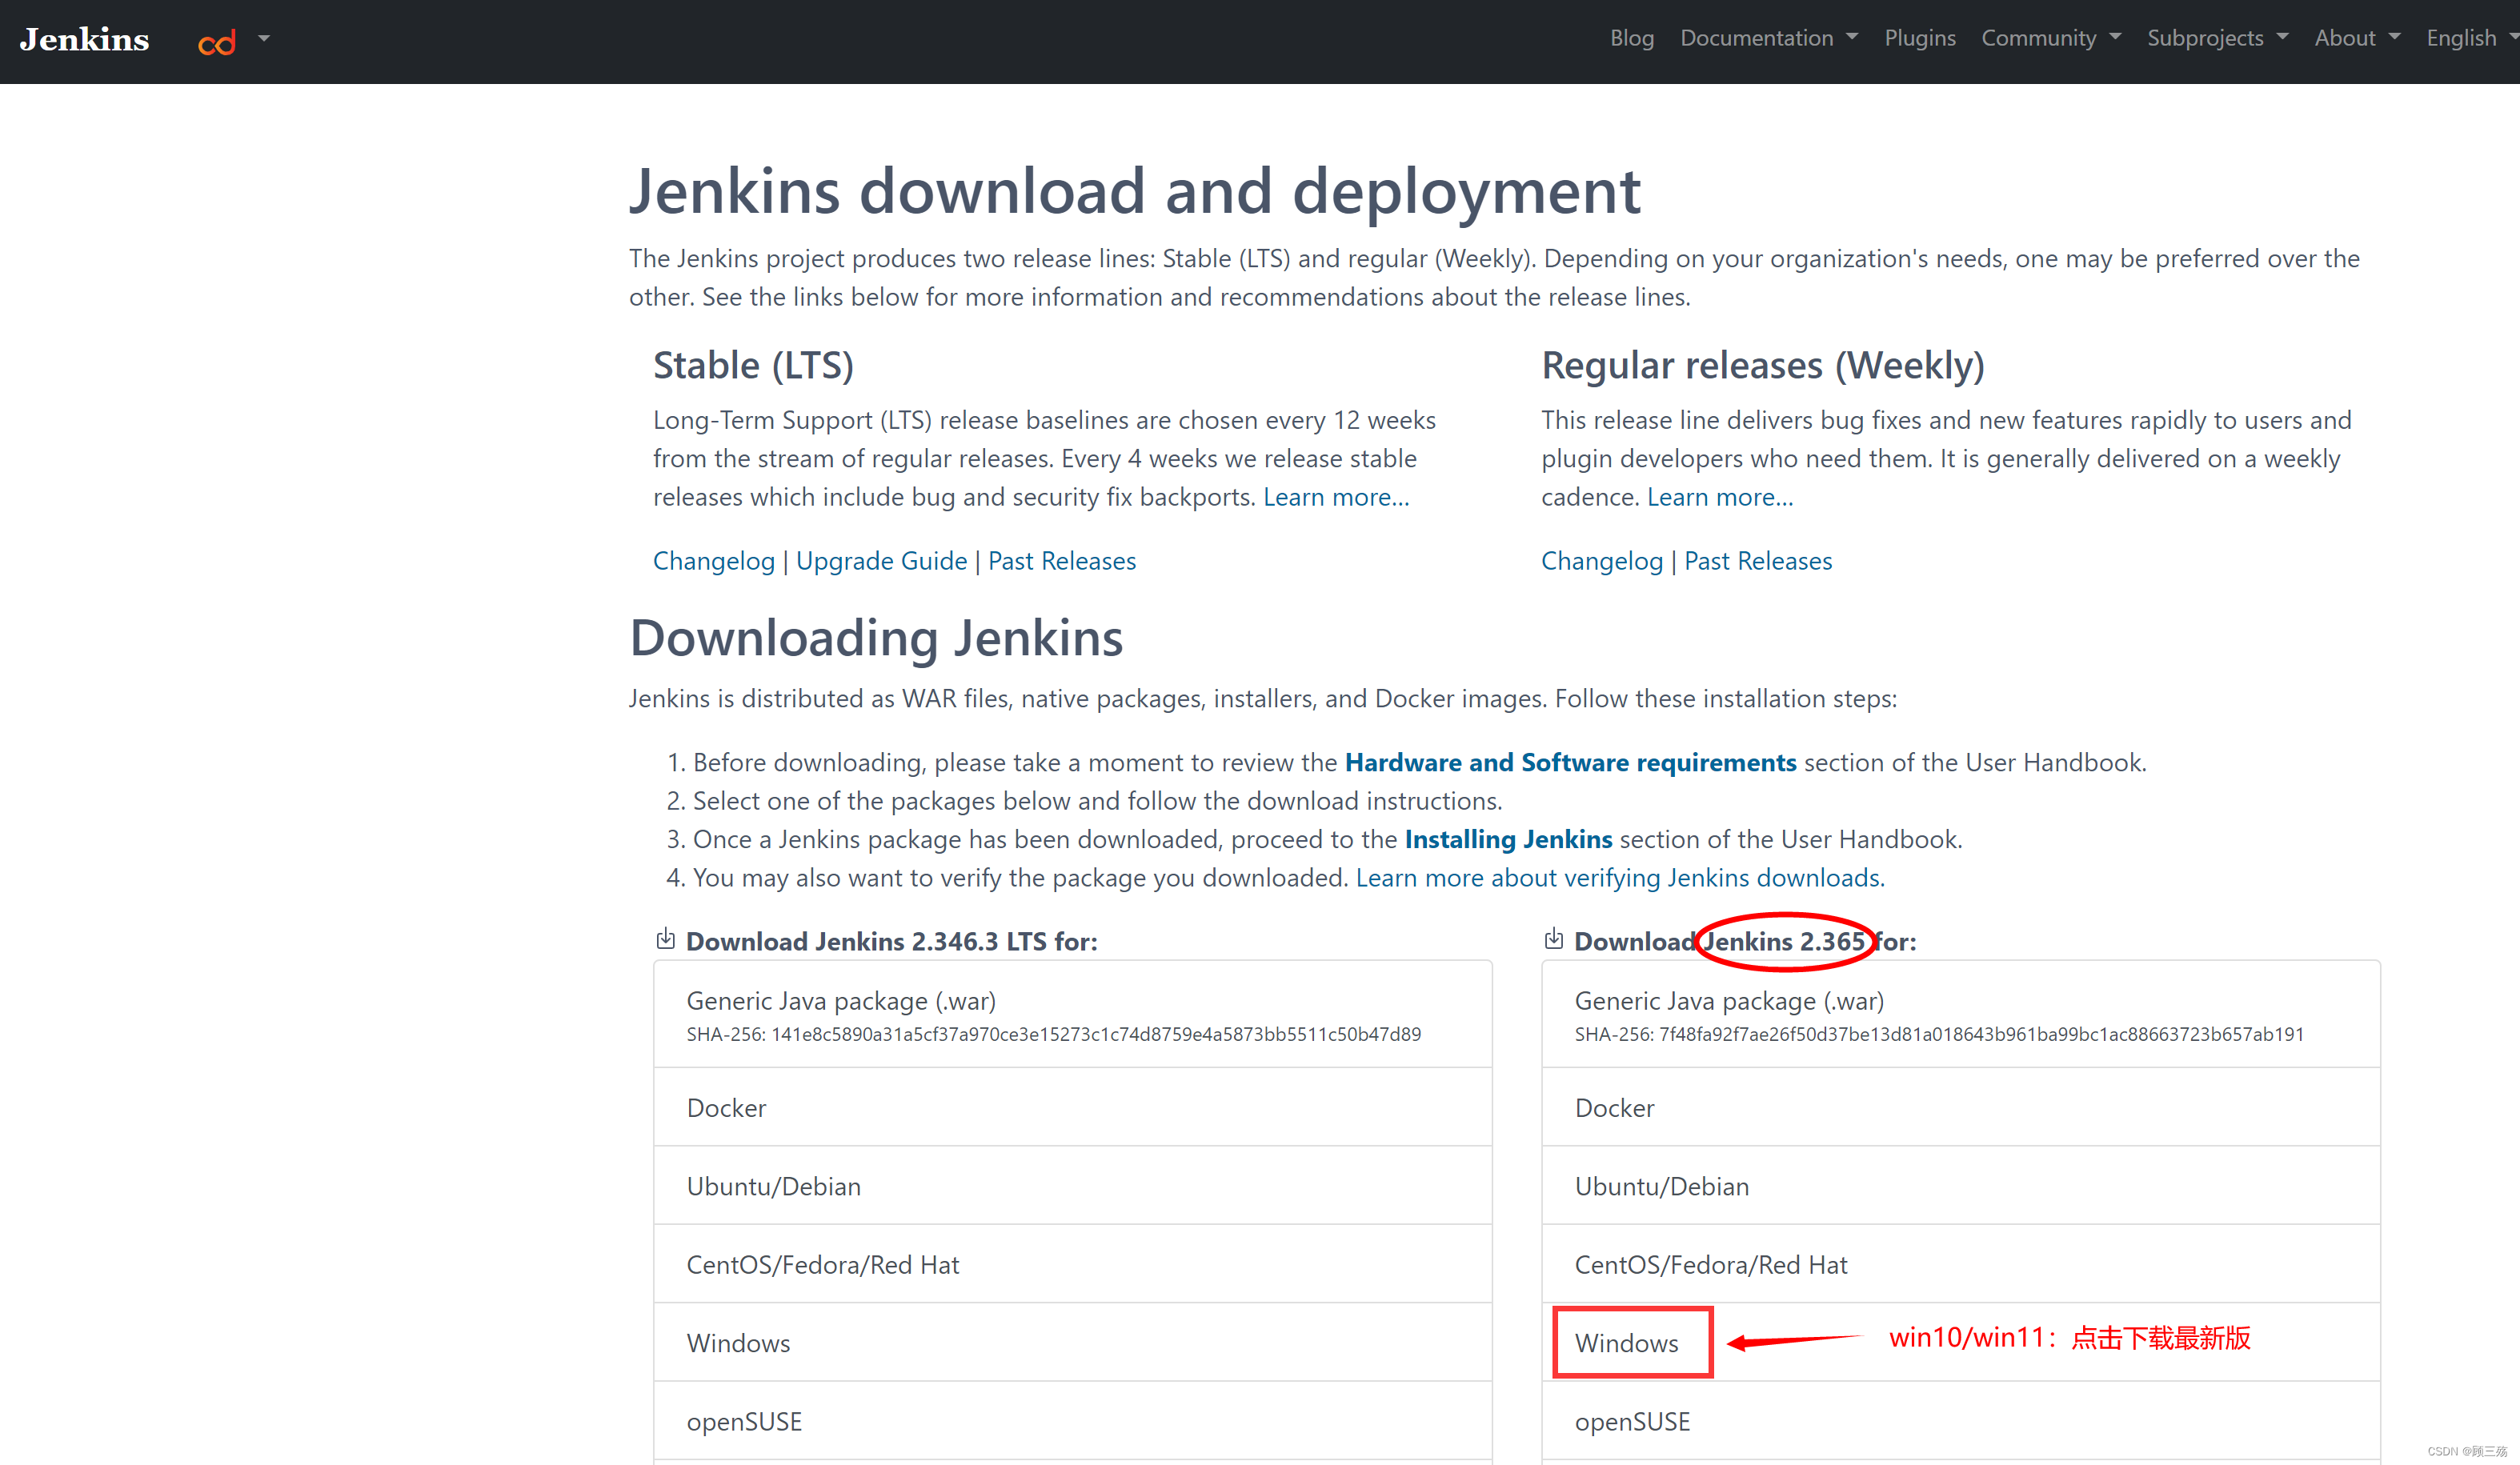Open the Documentation dropdown menu
The height and width of the screenshot is (1465, 2520).
click(x=1767, y=38)
